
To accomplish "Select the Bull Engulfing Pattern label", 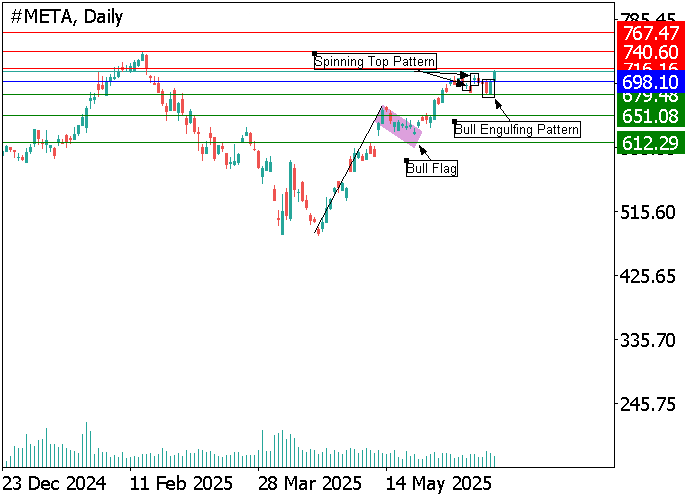I will (x=517, y=129).
